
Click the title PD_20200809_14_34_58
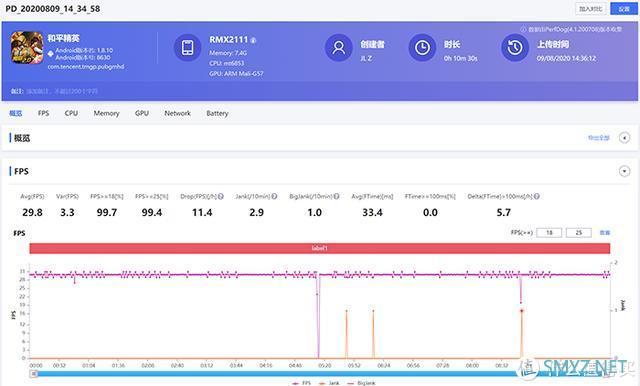click(53, 9)
